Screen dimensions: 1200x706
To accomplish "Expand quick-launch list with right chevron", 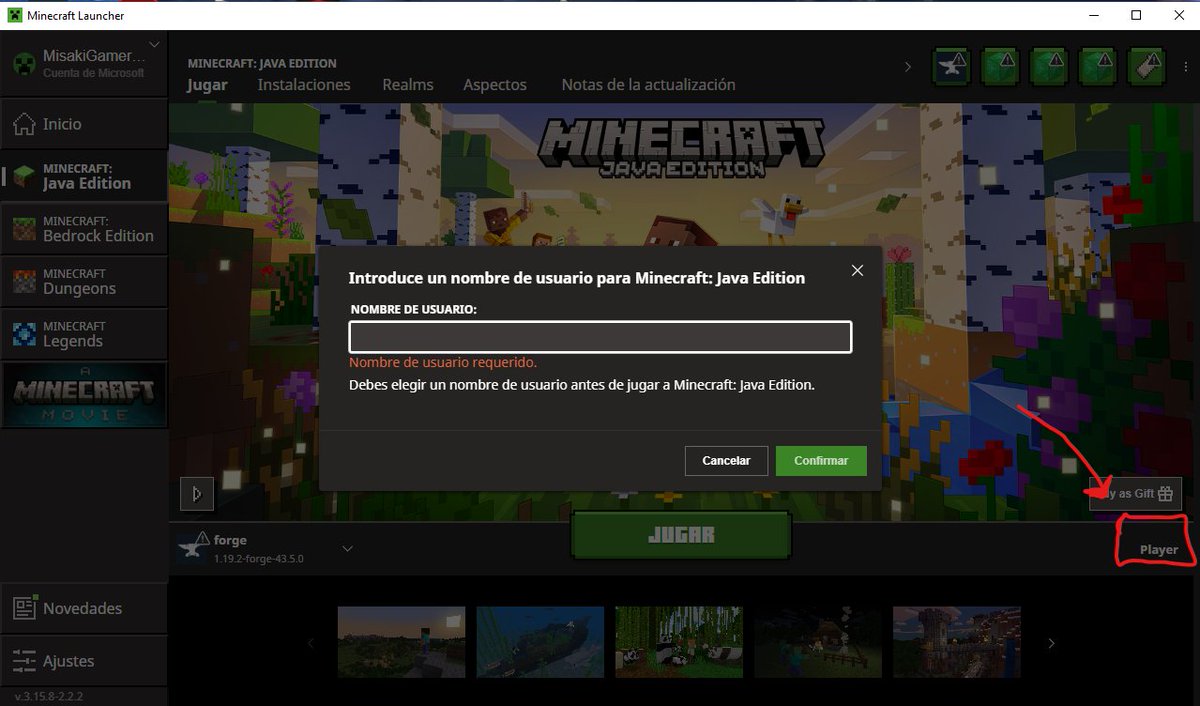I will tap(908, 67).
